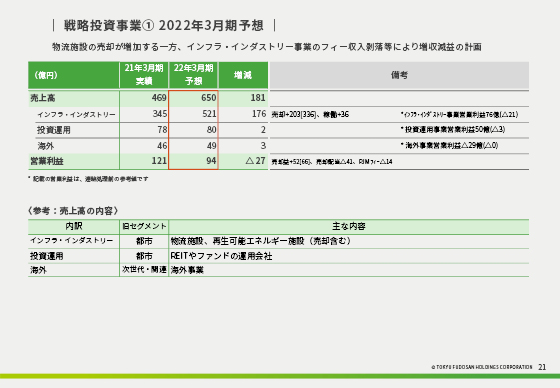Select the change value △27

256,161
